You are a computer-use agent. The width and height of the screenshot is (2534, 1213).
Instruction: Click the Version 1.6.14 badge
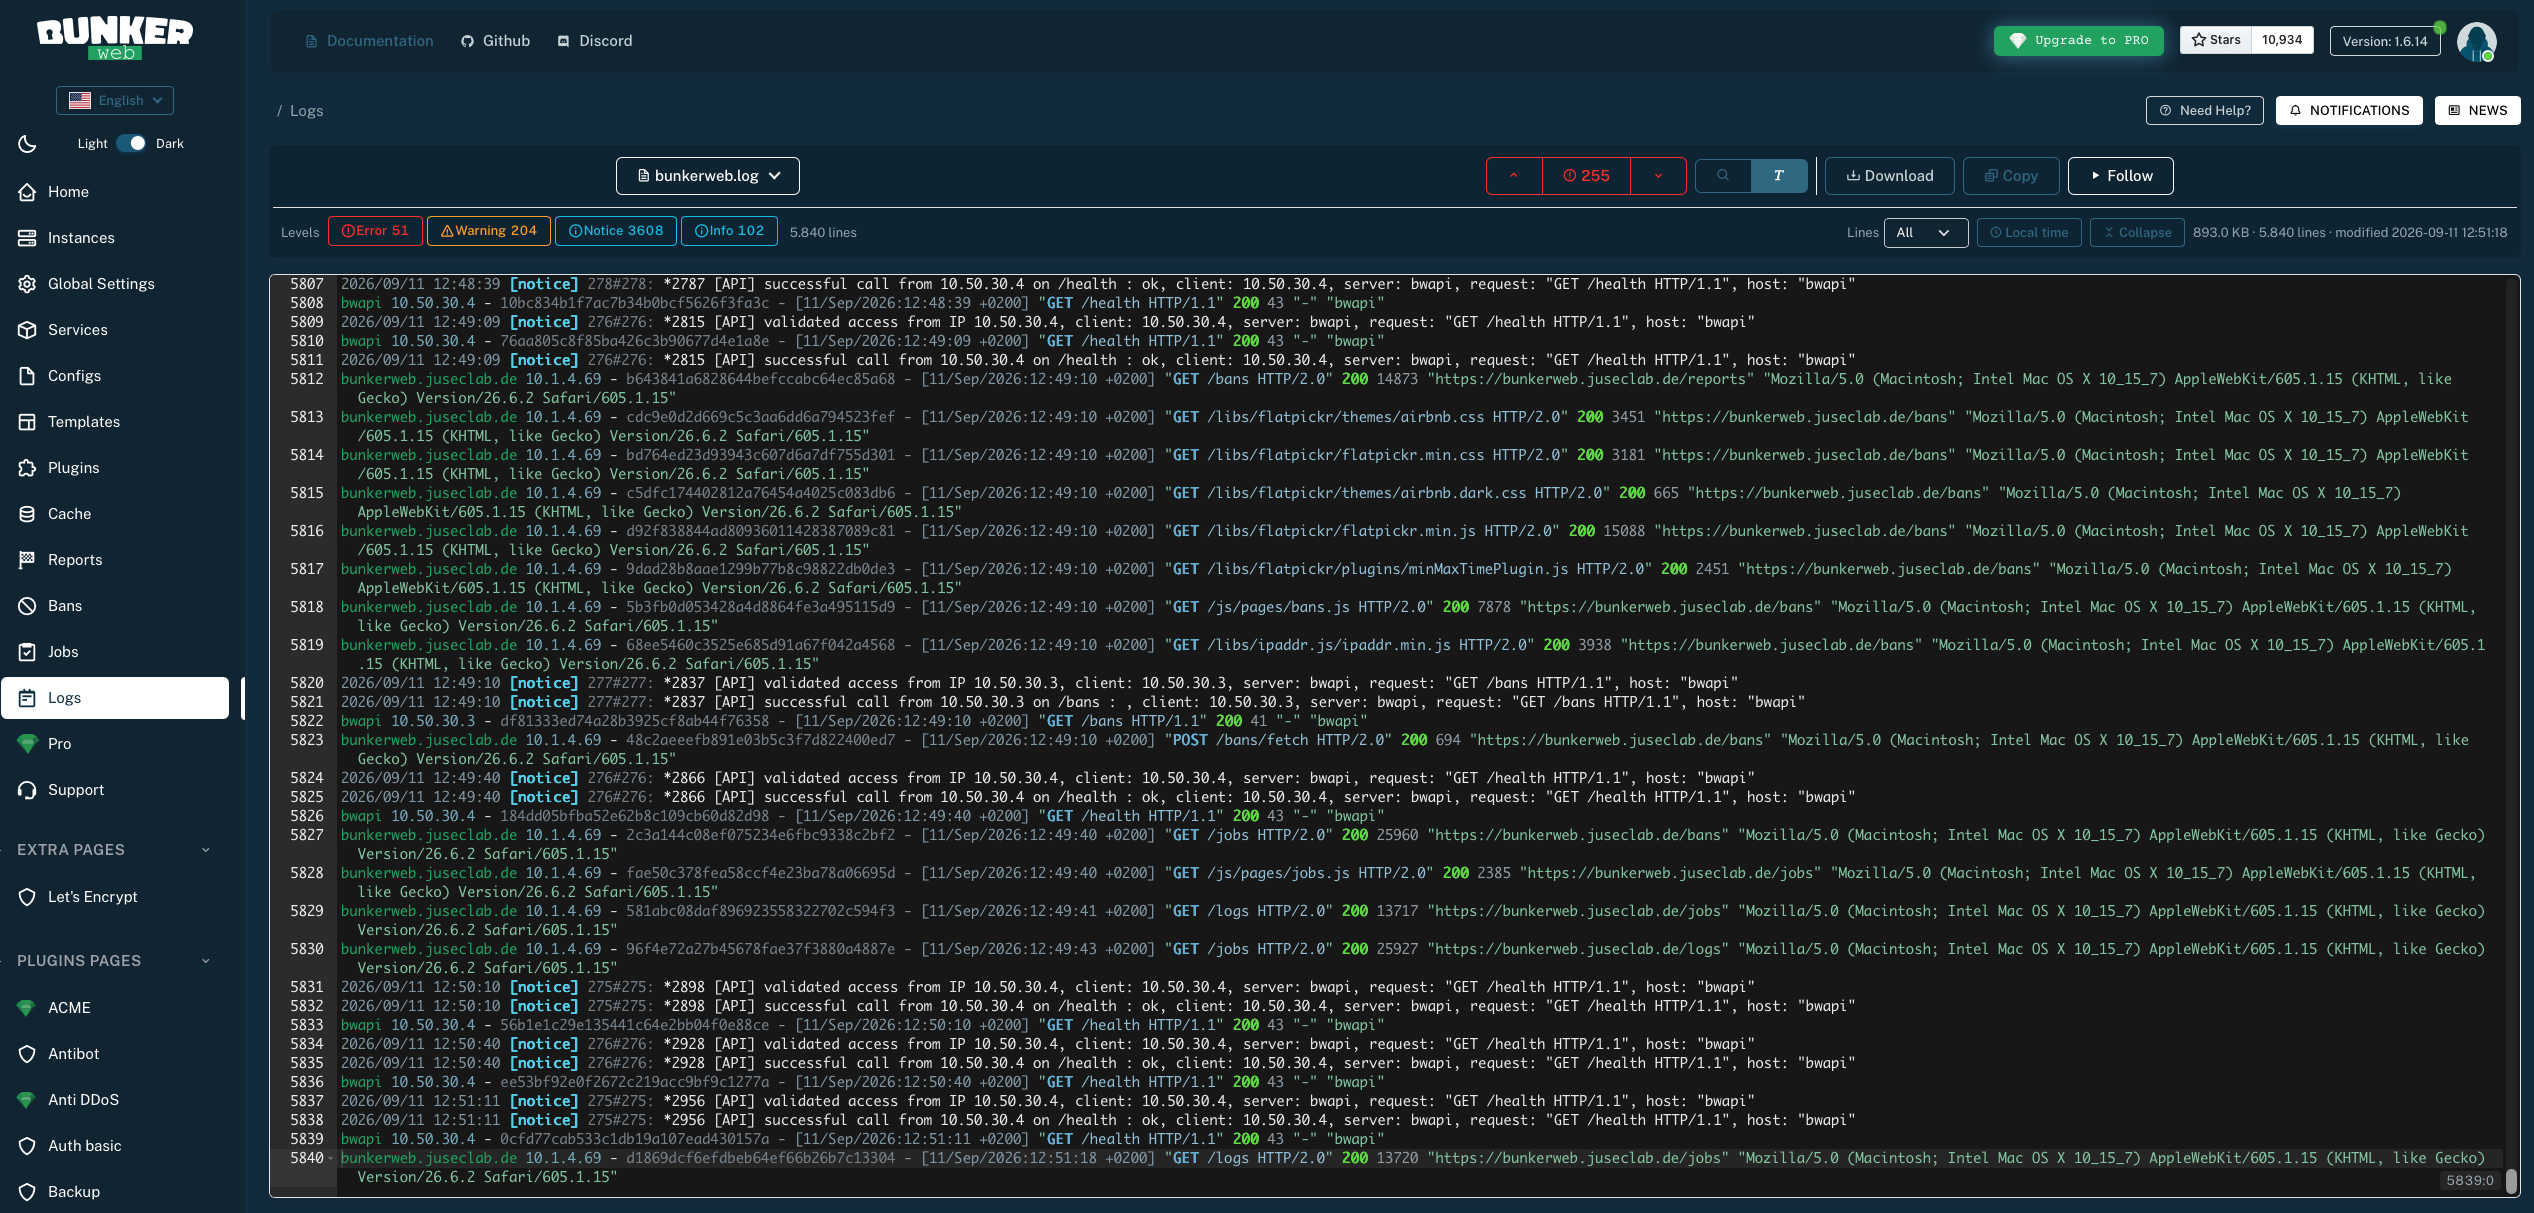coord(2385,41)
